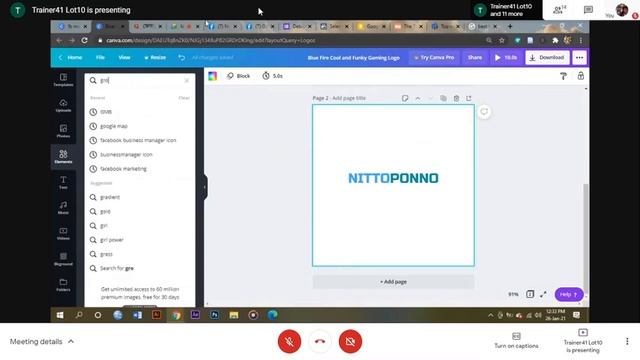Open the purple Help button

point(569,294)
